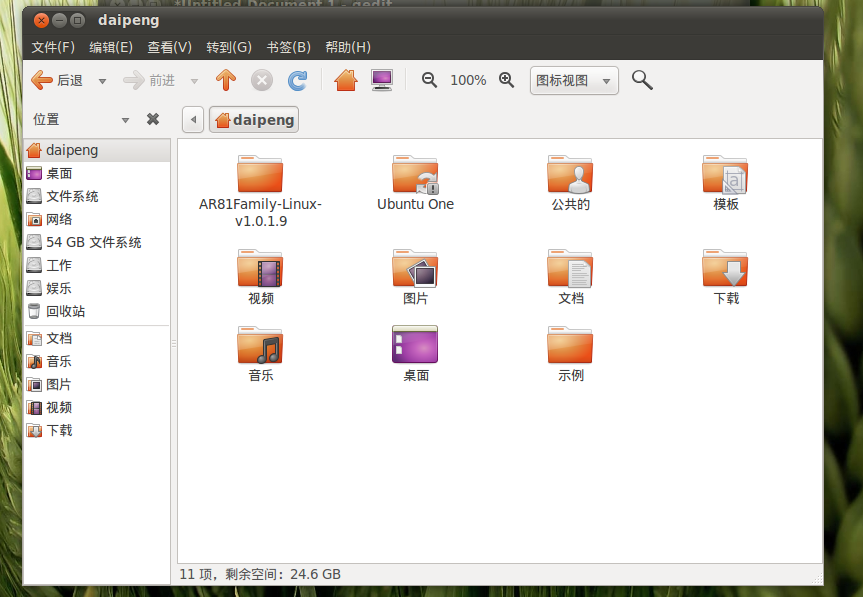Image resolution: width=863 pixels, height=597 pixels.
Task: Click the window resize grip corner
Action: [x=817, y=579]
